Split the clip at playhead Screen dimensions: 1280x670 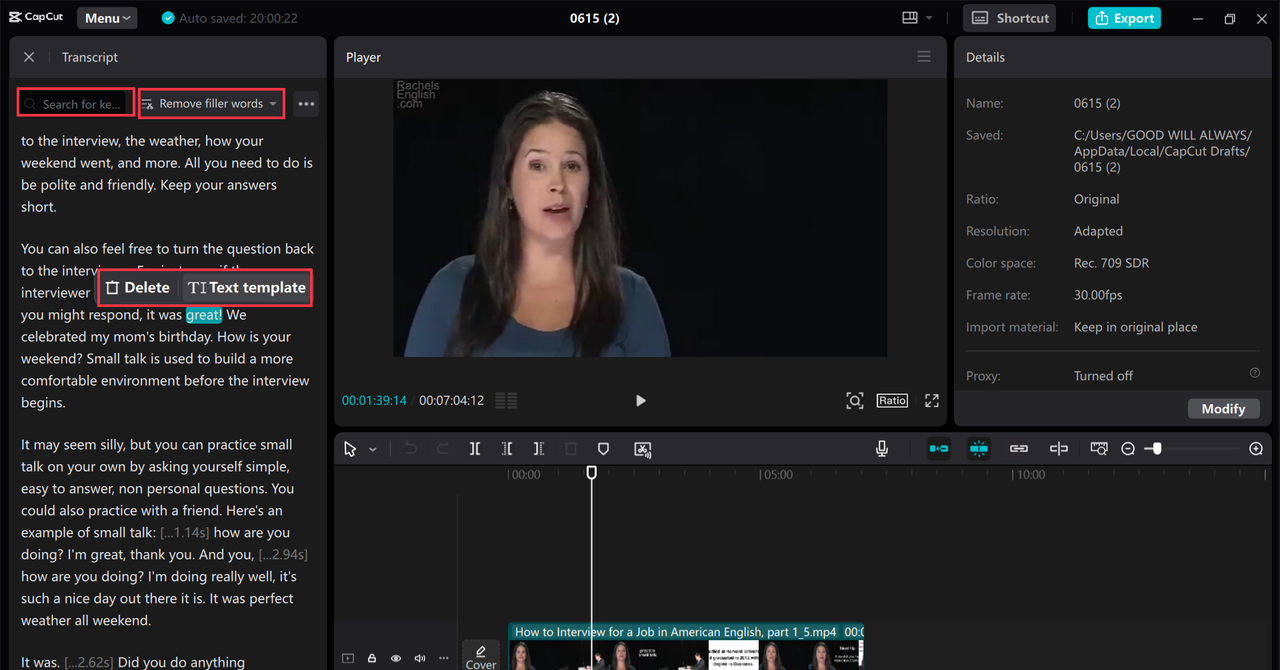[475, 449]
